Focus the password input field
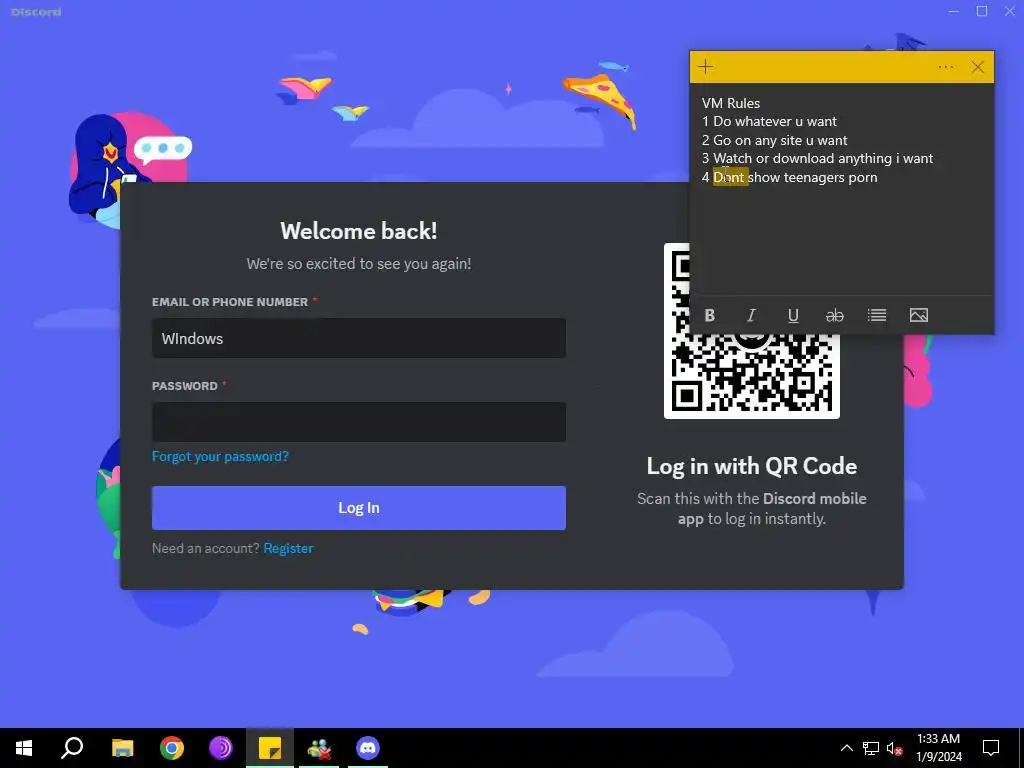 [x=359, y=422]
